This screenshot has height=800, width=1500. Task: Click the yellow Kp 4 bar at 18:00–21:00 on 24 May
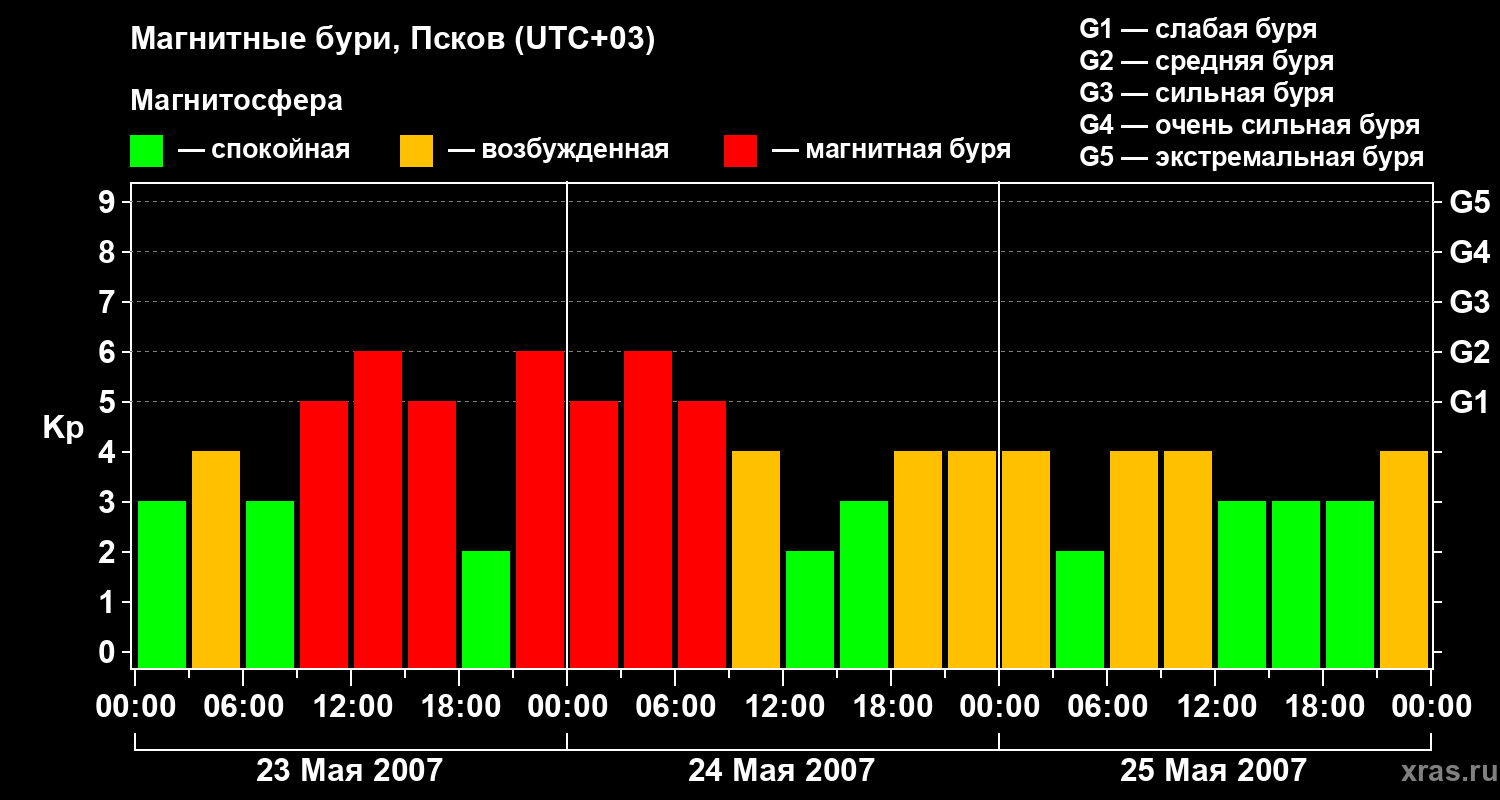tap(918, 559)
